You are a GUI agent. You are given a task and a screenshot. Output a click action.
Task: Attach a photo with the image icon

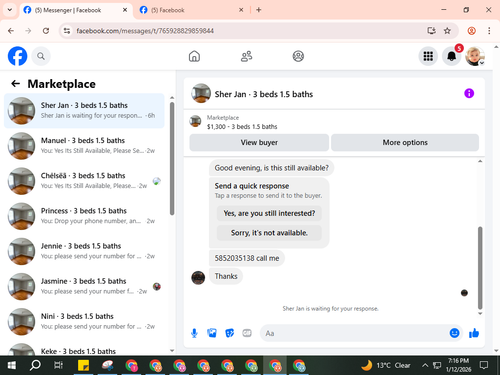click(x=212, y=333)
